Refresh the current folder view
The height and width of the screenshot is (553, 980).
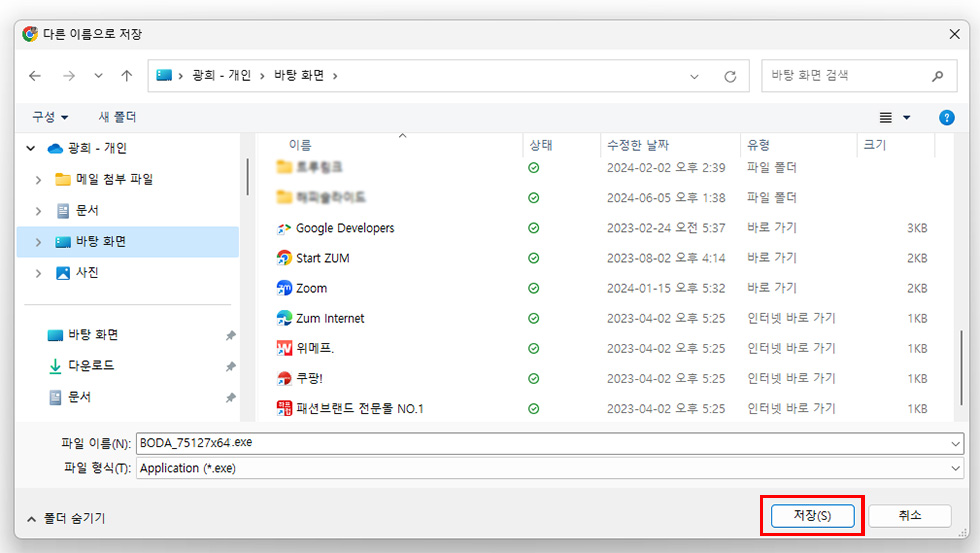point(730,76)
